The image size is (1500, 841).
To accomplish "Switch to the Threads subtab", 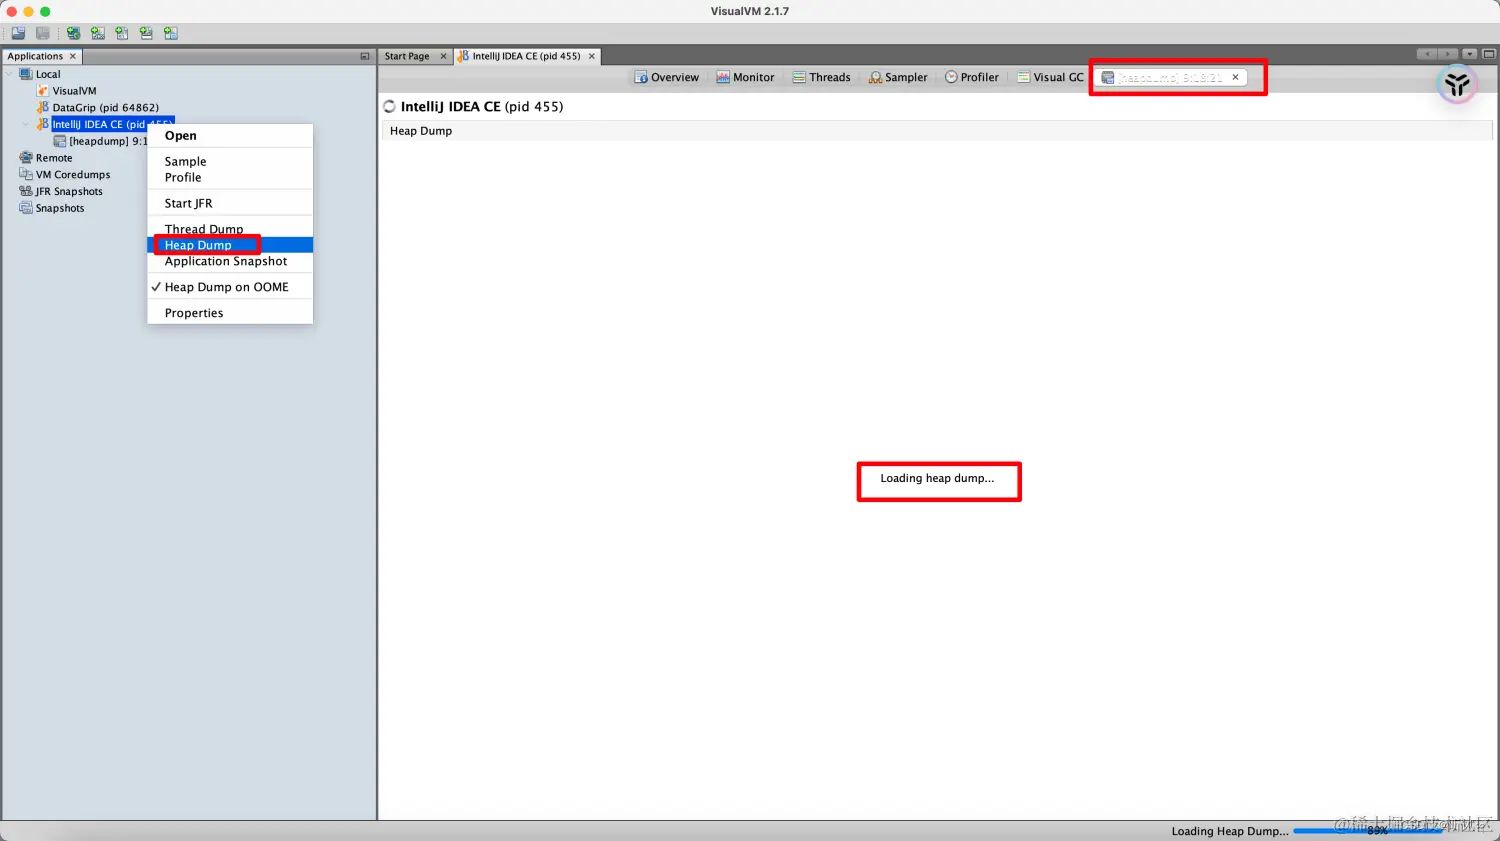I will pos(822,77).
